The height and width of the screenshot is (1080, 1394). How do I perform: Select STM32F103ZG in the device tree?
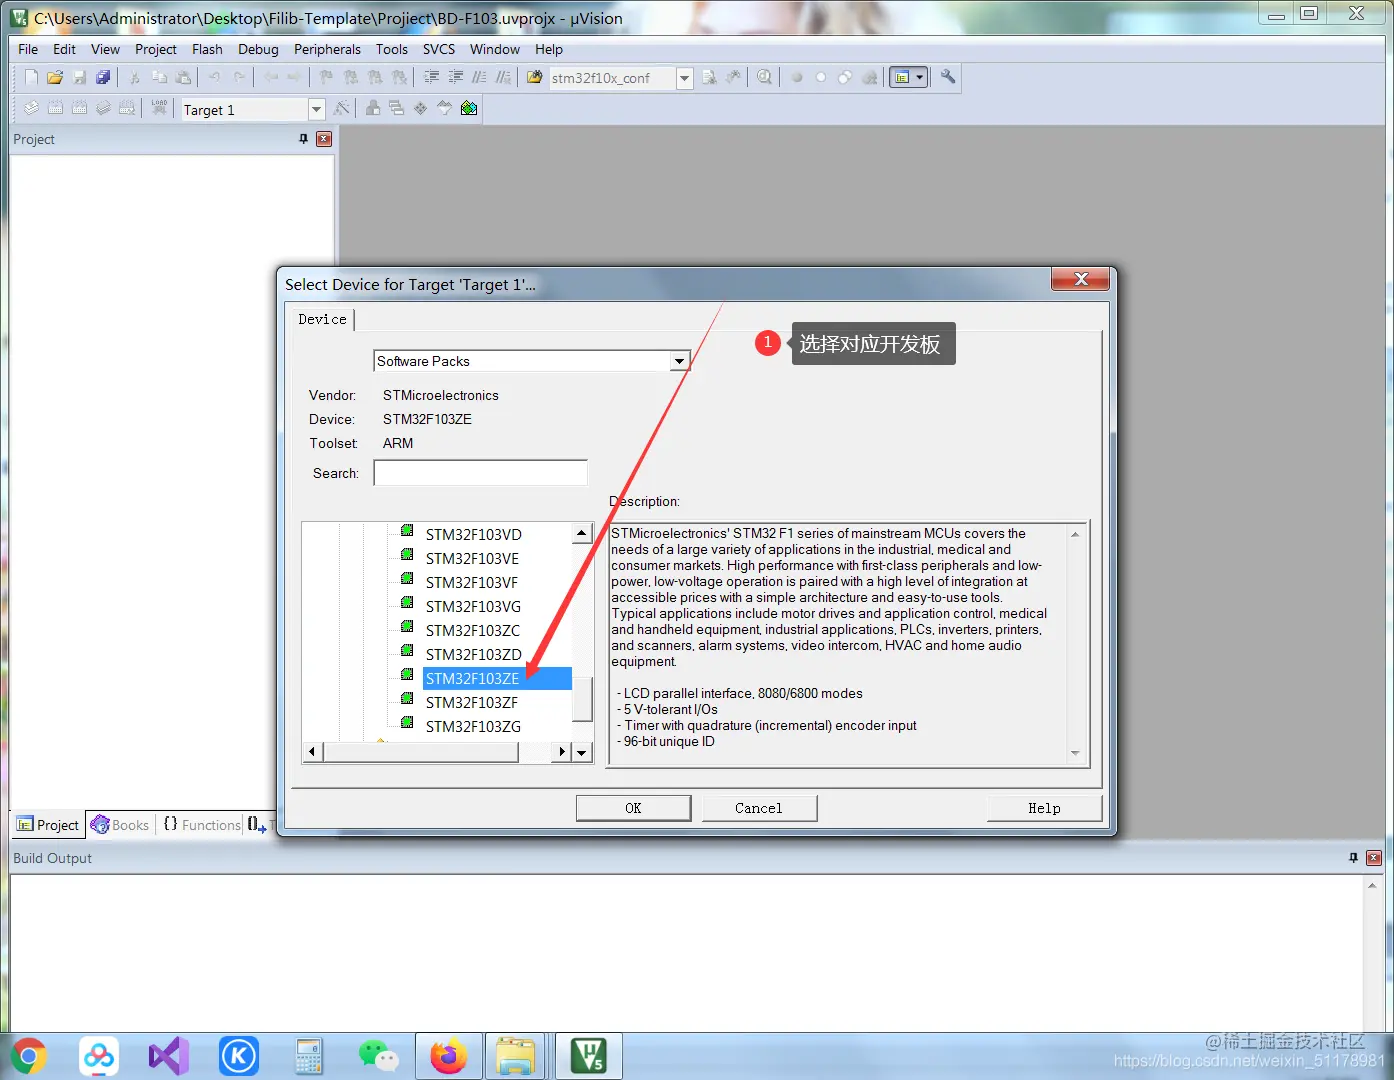point(473,726)
